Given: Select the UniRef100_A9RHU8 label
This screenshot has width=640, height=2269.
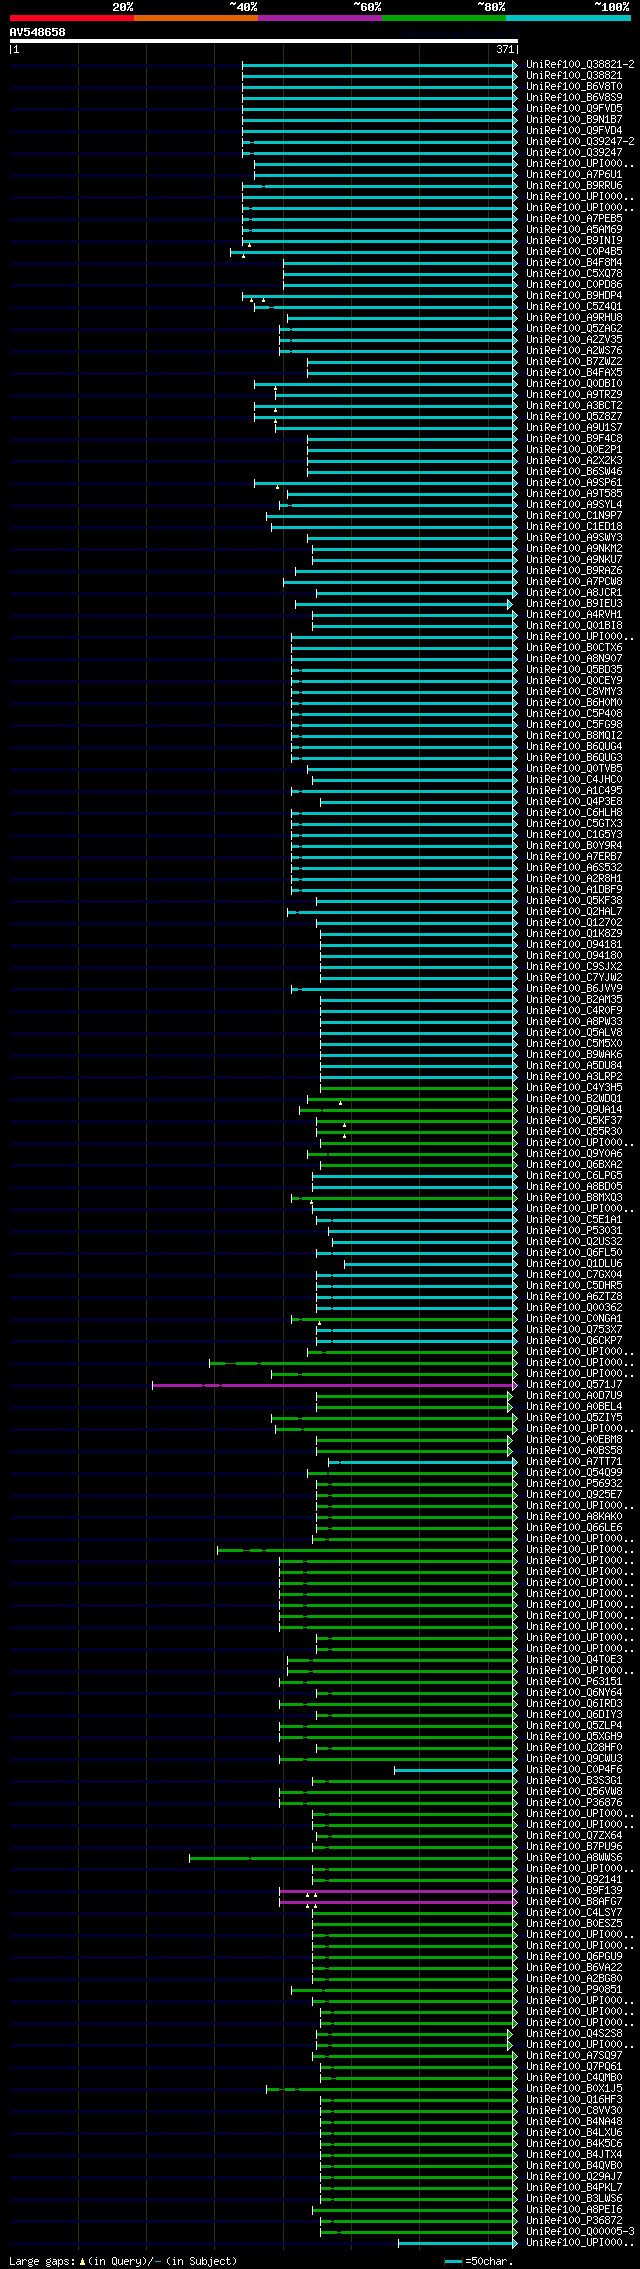Looking at the screenshot, I should coord(574,317).
